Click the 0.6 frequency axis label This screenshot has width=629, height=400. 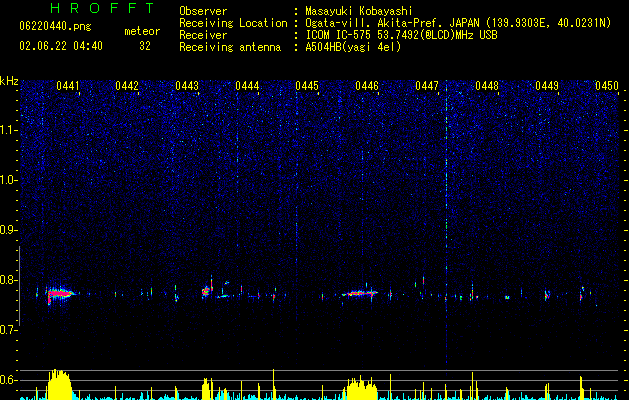point(8,380)
